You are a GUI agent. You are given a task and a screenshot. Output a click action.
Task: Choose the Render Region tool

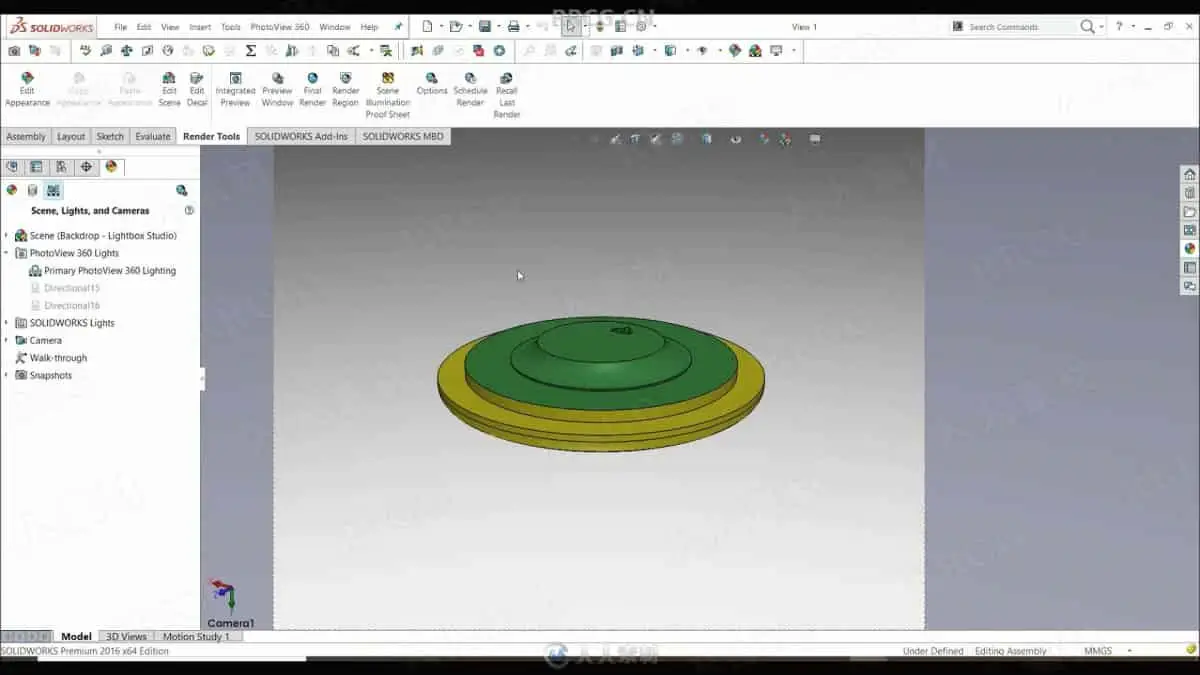click(345, 89)
